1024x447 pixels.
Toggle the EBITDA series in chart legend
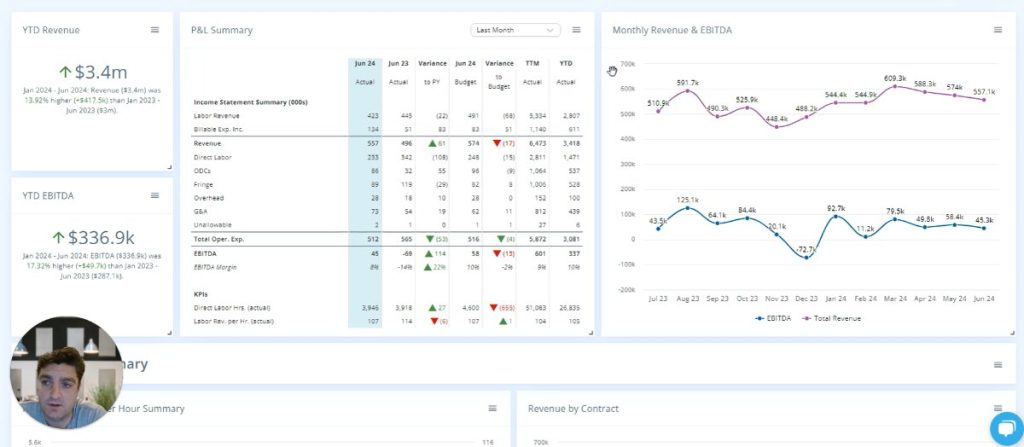click(x=772, y=318)
